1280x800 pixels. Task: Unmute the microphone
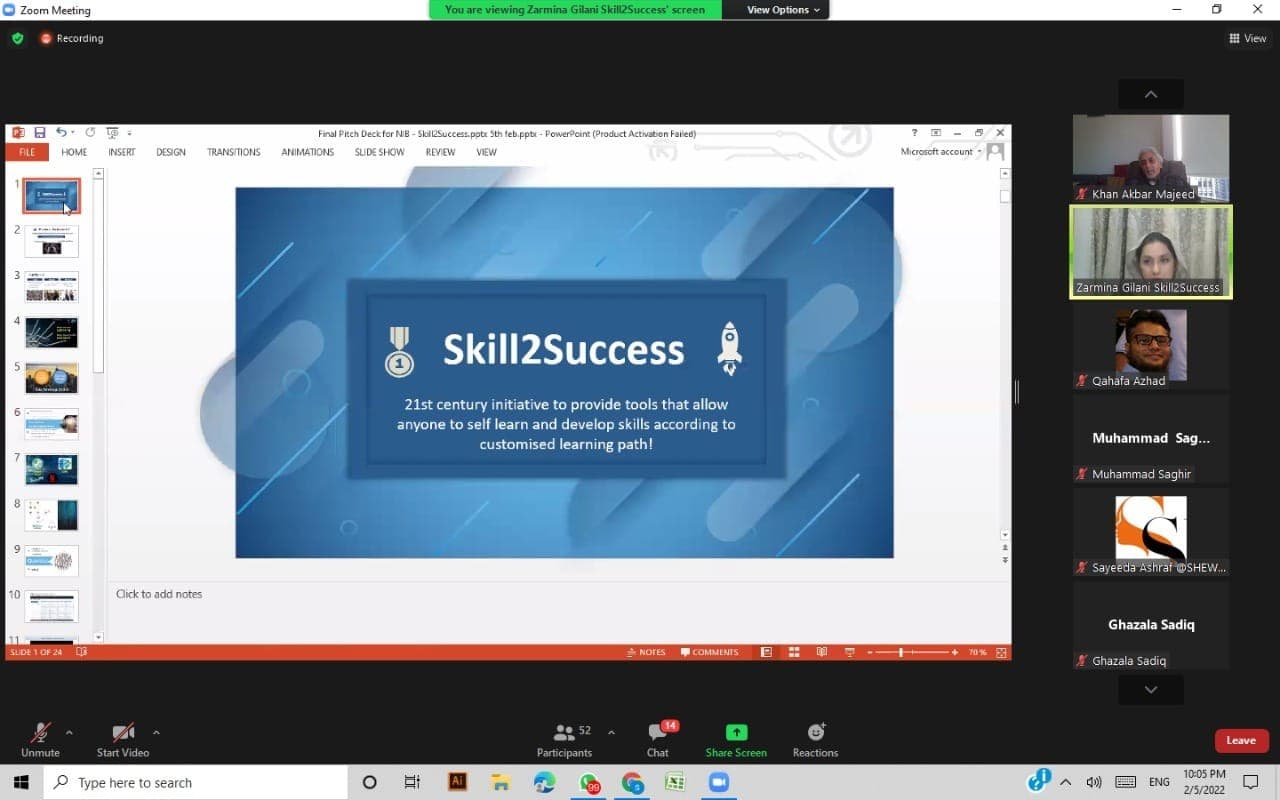pos(41,740)
